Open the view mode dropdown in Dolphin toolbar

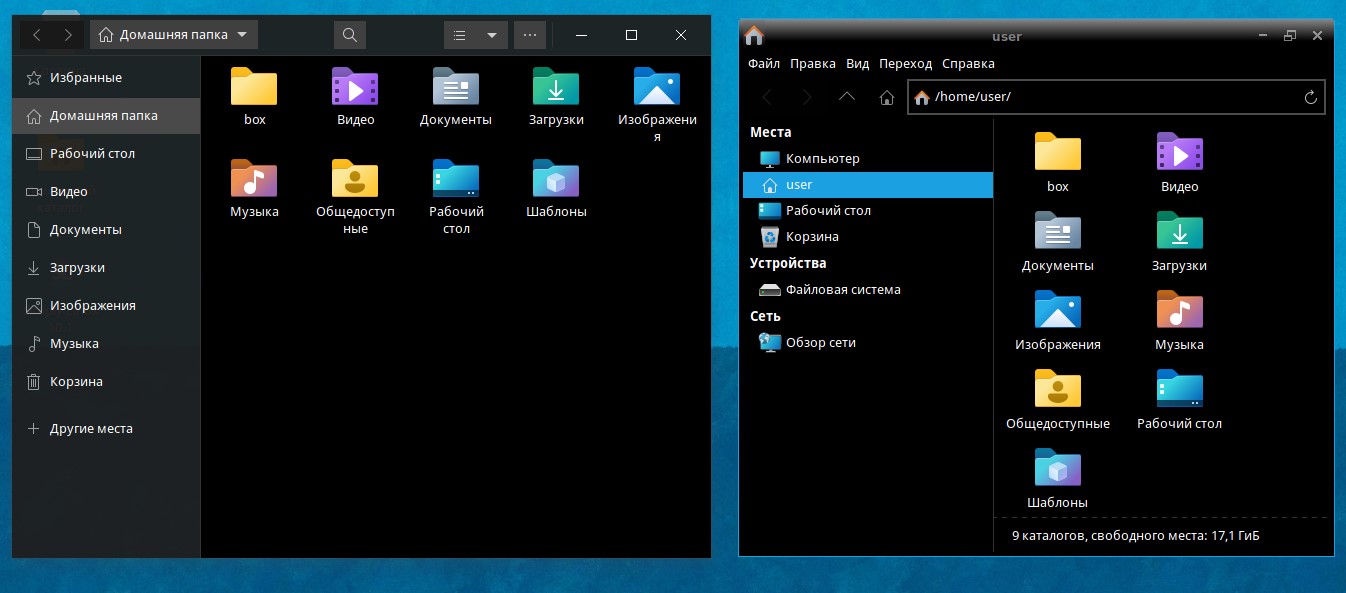[475, 34]
